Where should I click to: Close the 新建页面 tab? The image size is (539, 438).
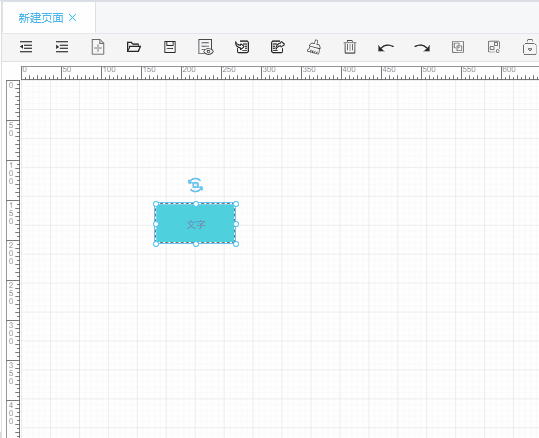click(x=73, y=18)
